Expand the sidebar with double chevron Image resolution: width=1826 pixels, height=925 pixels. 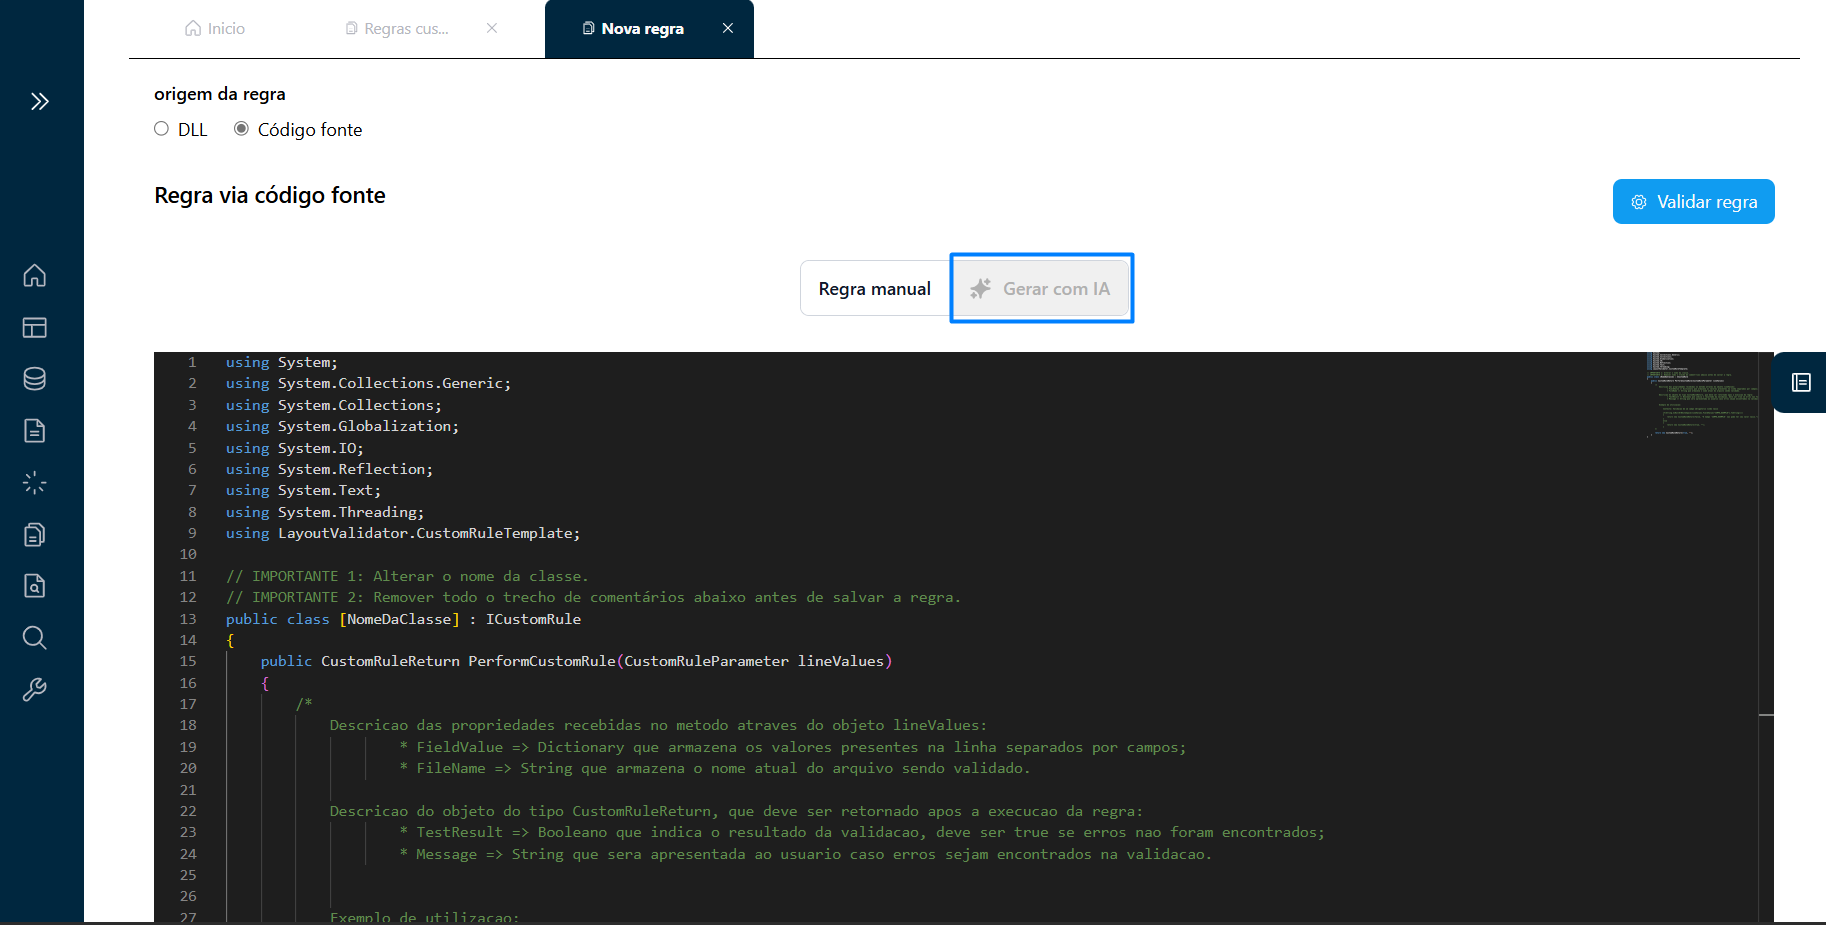click(39, 101)
